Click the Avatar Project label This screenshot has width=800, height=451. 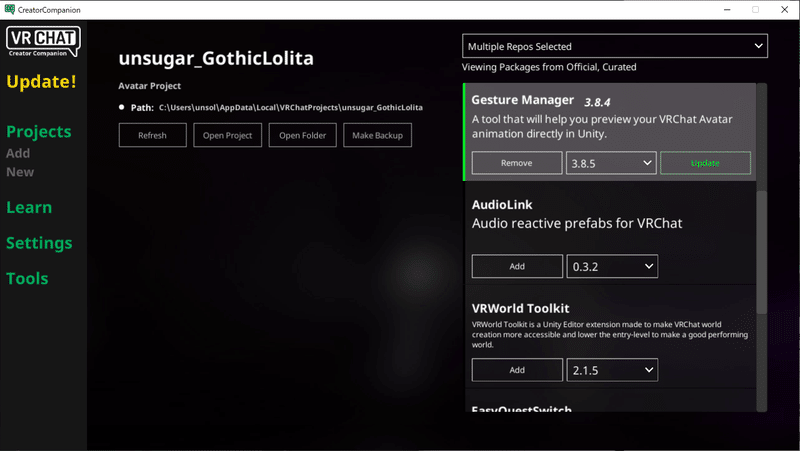click(x=149, y=86)
